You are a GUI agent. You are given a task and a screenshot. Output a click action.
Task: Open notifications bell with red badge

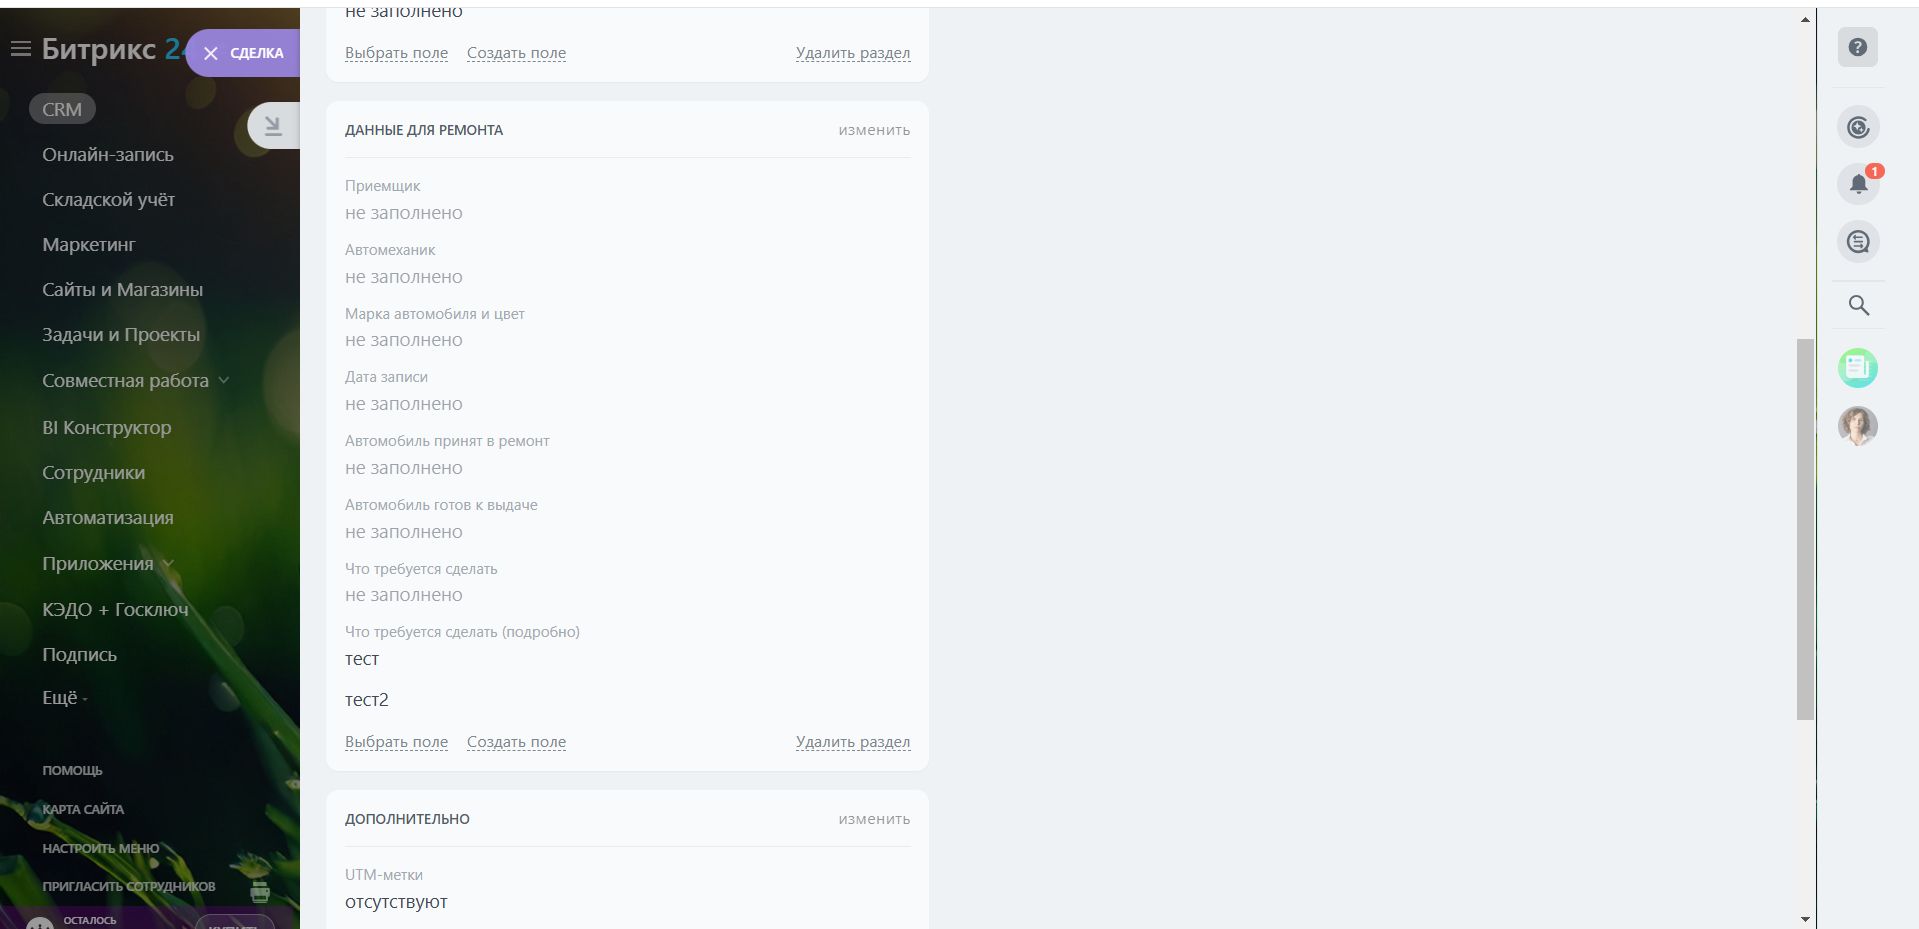1858,184
